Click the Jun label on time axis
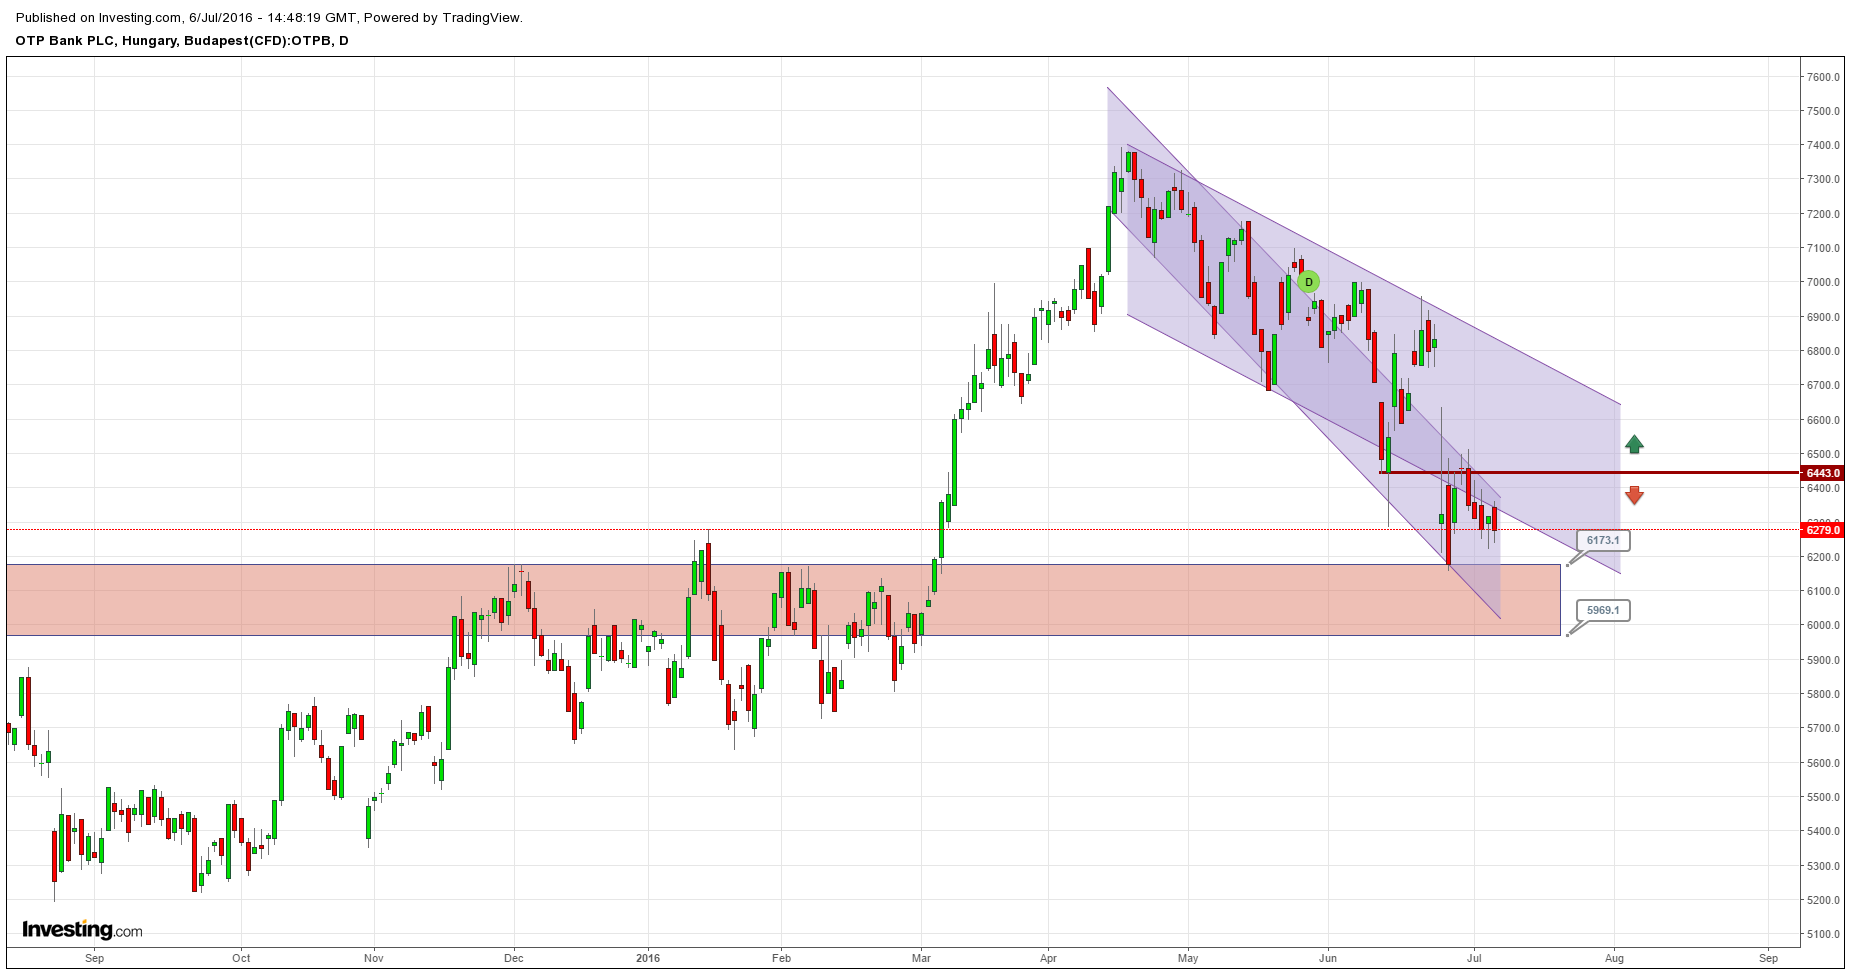This screenshot has width=1851, height=971. pyautogui.click(x=1328, y=958)
